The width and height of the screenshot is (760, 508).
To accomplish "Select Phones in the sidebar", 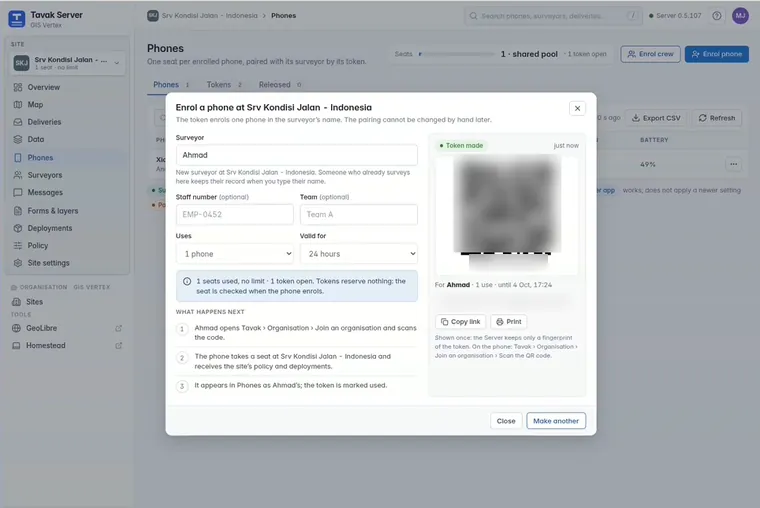I will pos(67,158).
